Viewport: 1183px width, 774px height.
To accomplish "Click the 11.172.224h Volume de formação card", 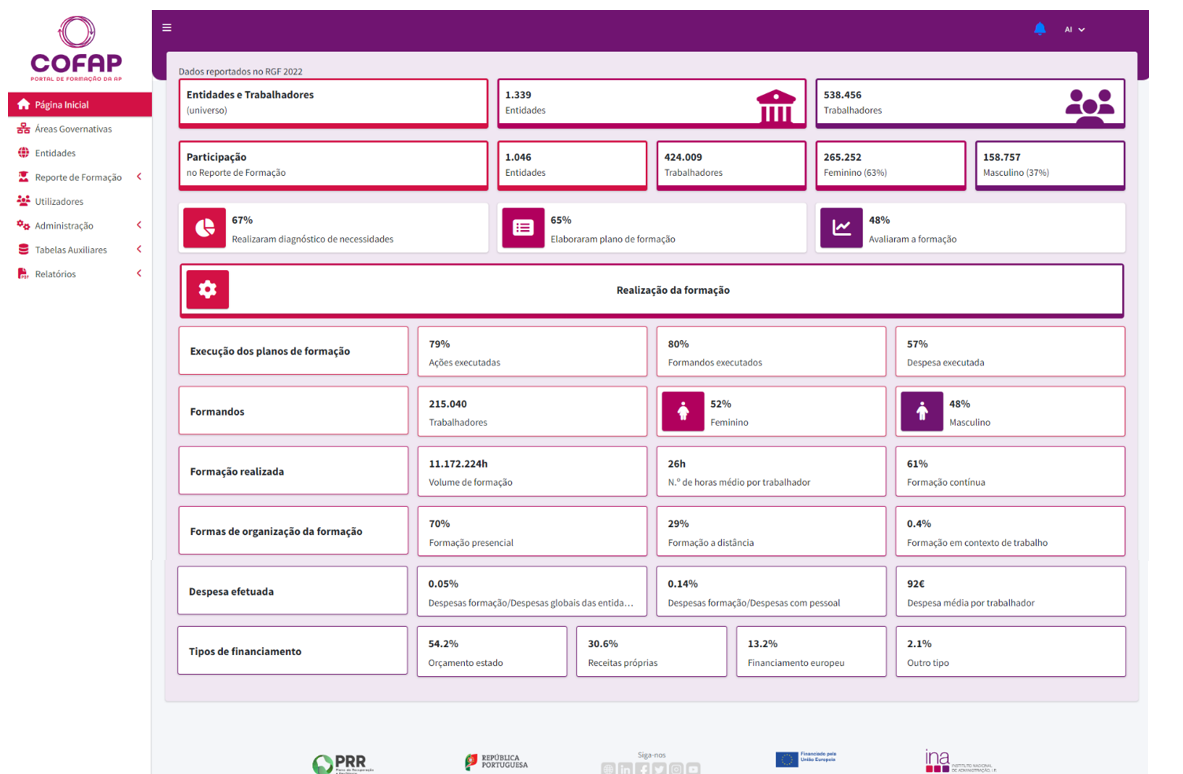I will [x=533, y=471].
